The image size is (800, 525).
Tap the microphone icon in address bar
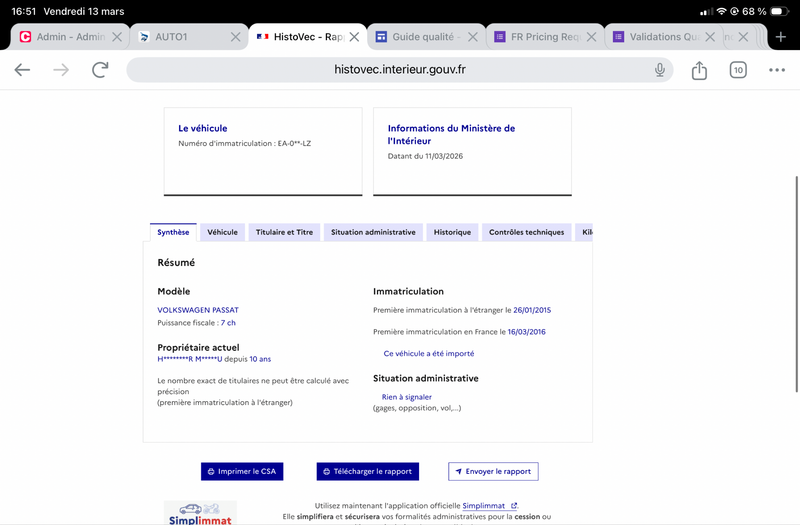(x=660, y=70)
